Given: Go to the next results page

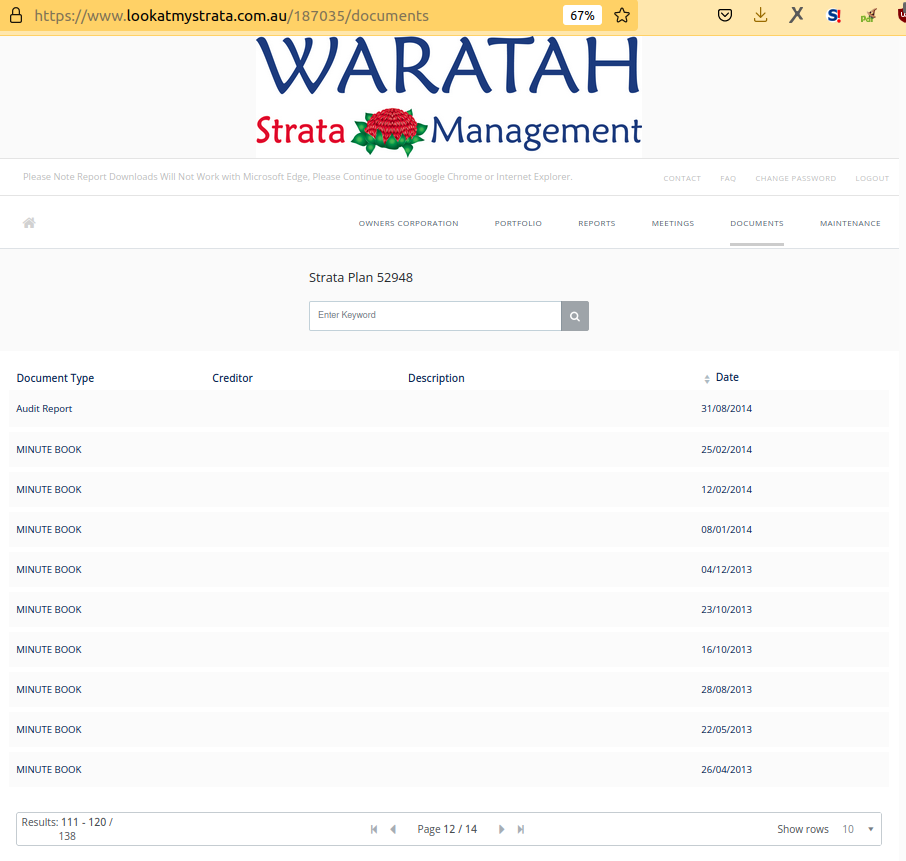Looking at the screenshot, I should pyautogui.click(x=502, y=829).
